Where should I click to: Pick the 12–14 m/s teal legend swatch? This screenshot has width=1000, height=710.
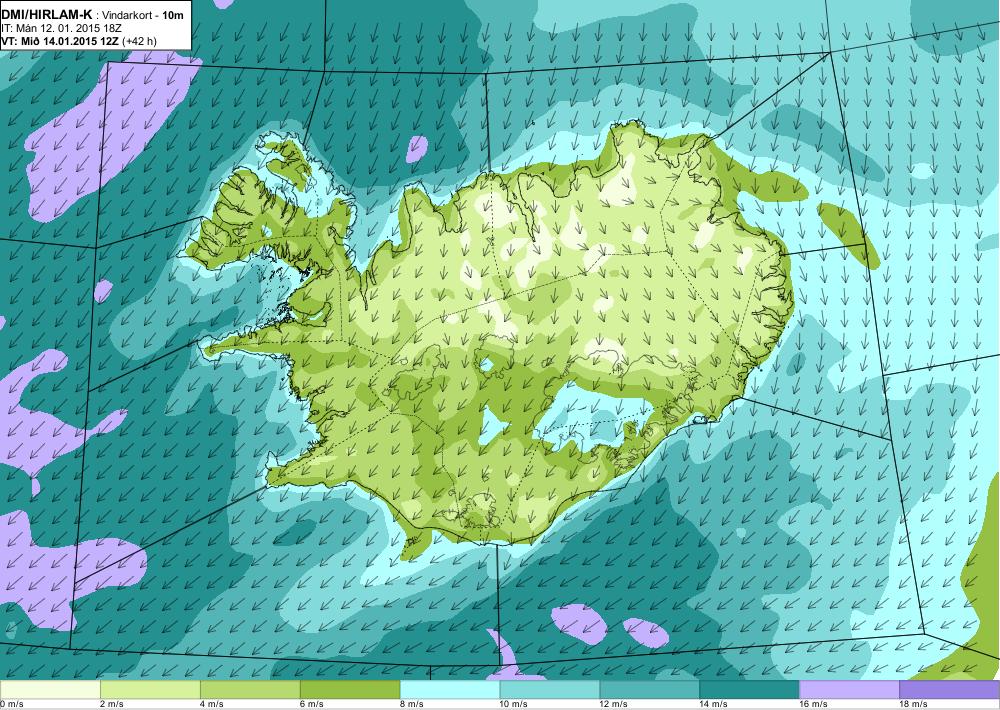pos(649,690)
